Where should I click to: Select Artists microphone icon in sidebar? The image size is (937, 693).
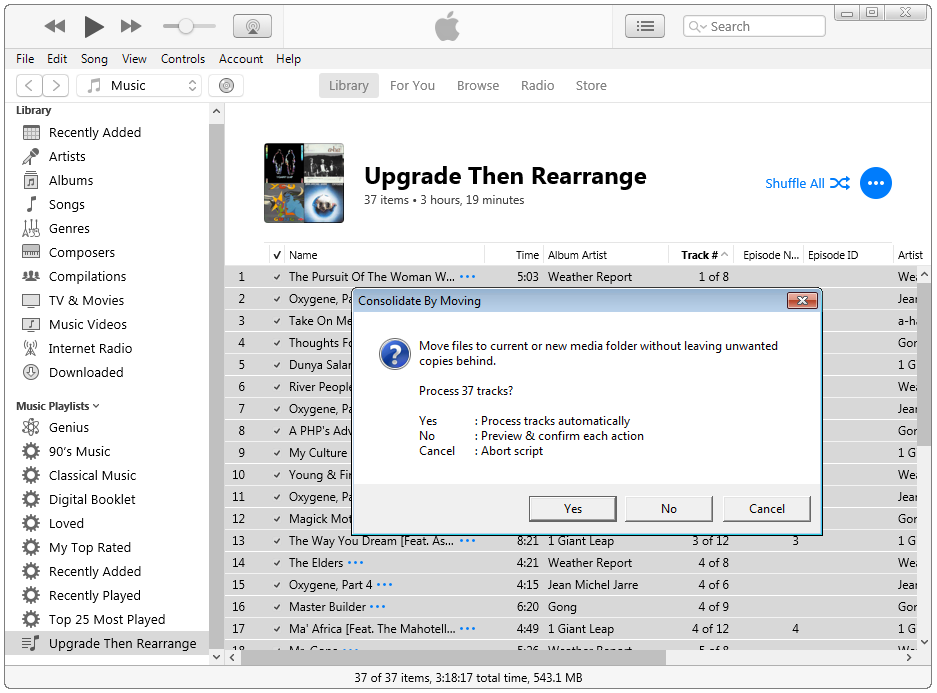[31, 157]
